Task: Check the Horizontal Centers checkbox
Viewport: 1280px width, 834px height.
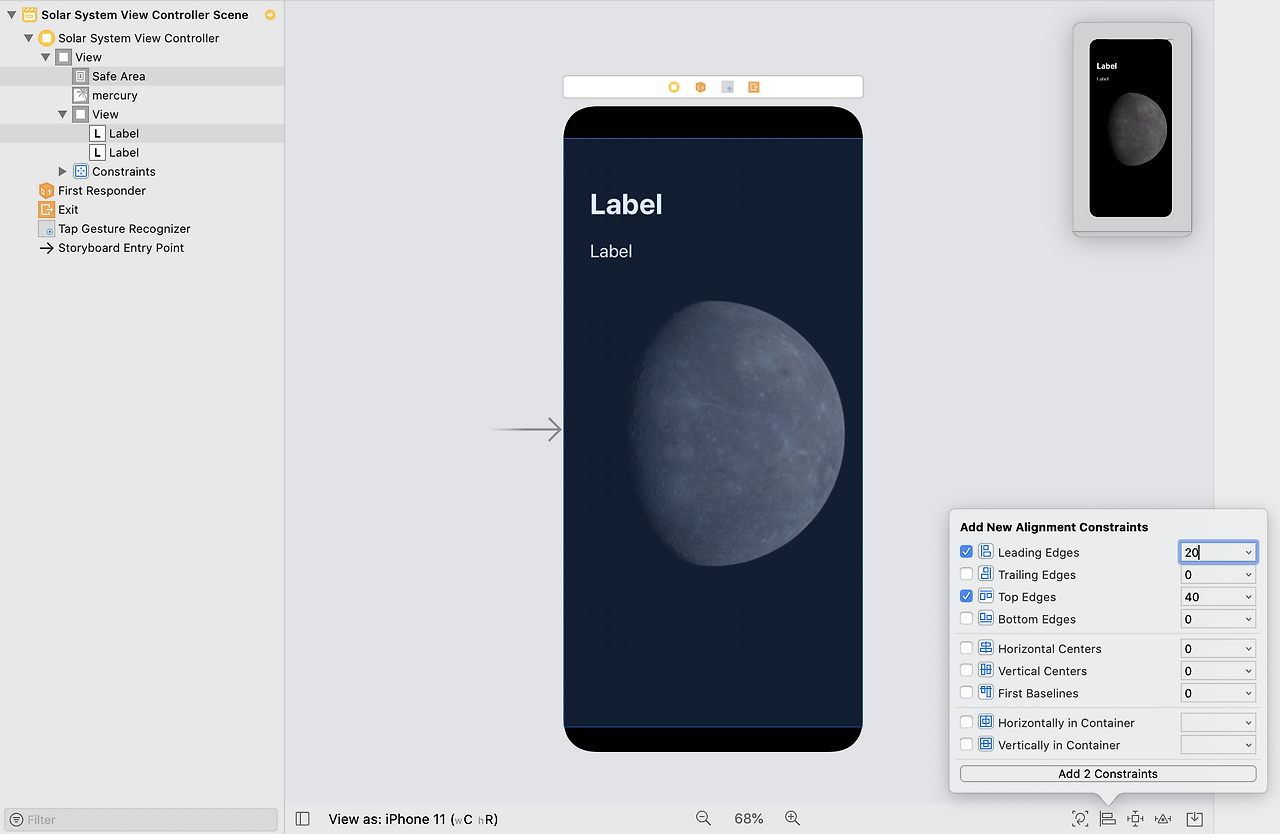Action: pyautogui.click(x=966, y=648)
